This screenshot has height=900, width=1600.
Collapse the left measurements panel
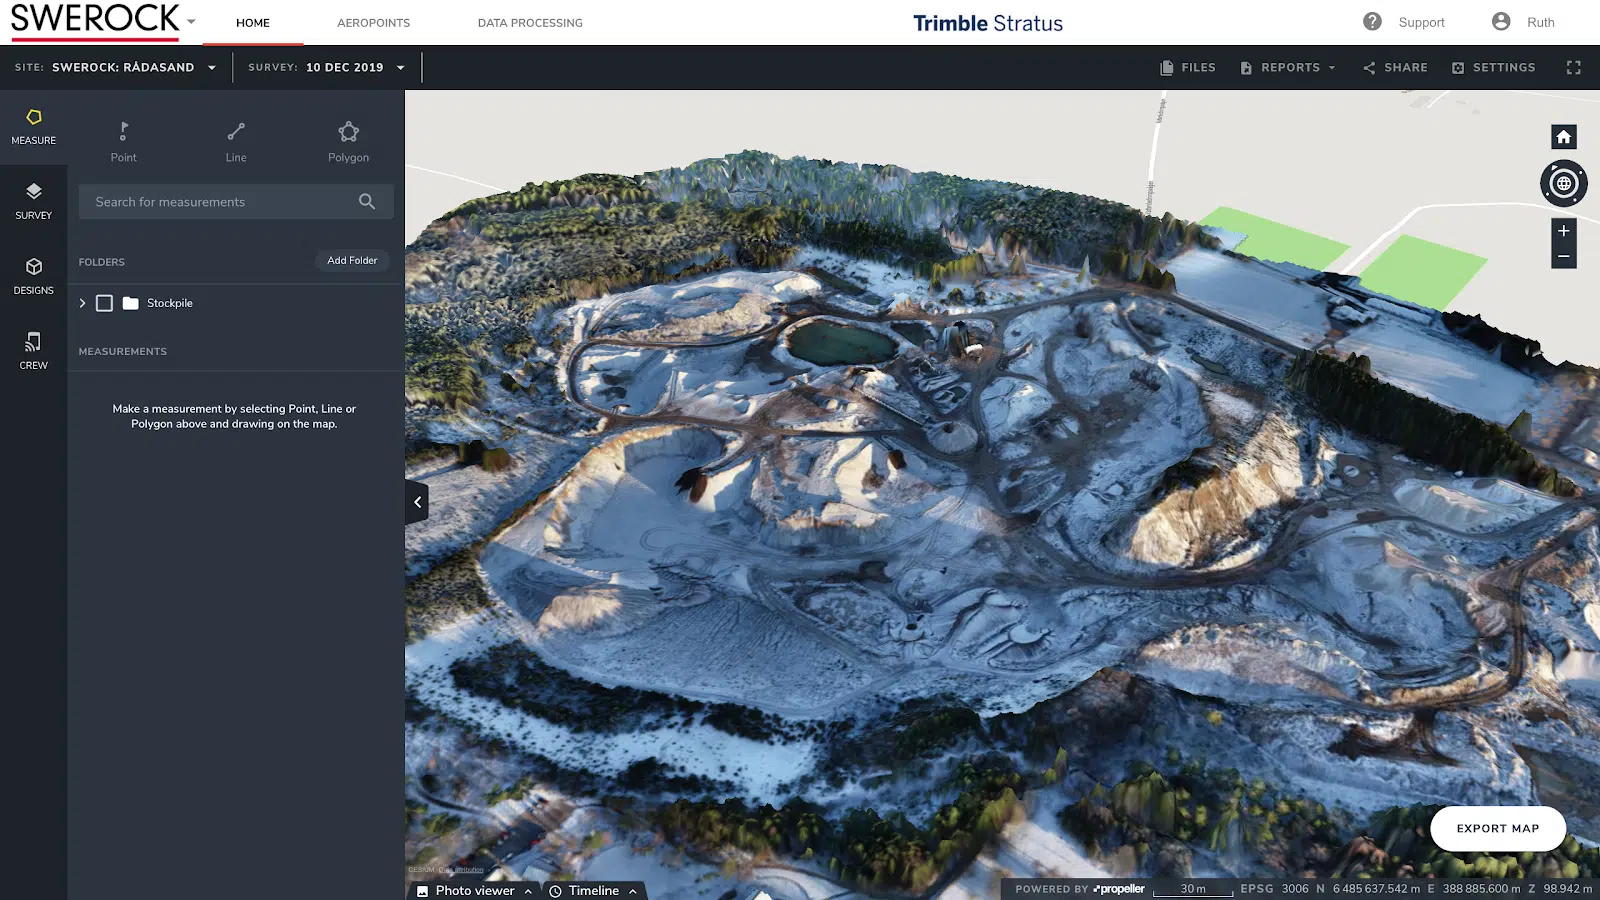pos(417,502)
